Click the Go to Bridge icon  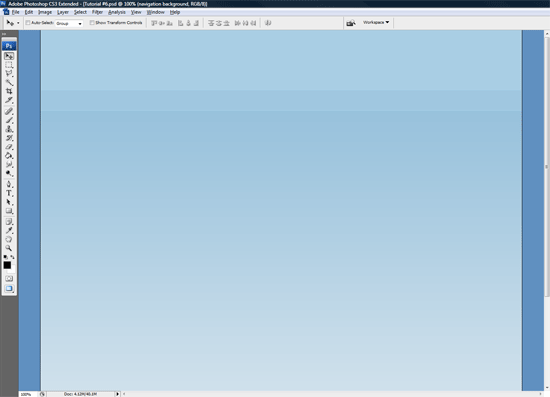351,23
